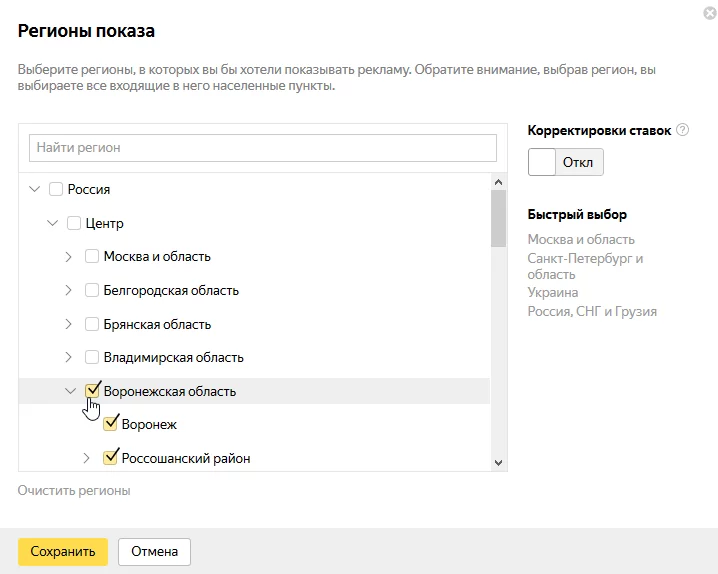Image resolution: width=718 pixels, height=574 pixels.
Task: Click the help icon next to Корректировки ставок
Action: tap(682, 130)
